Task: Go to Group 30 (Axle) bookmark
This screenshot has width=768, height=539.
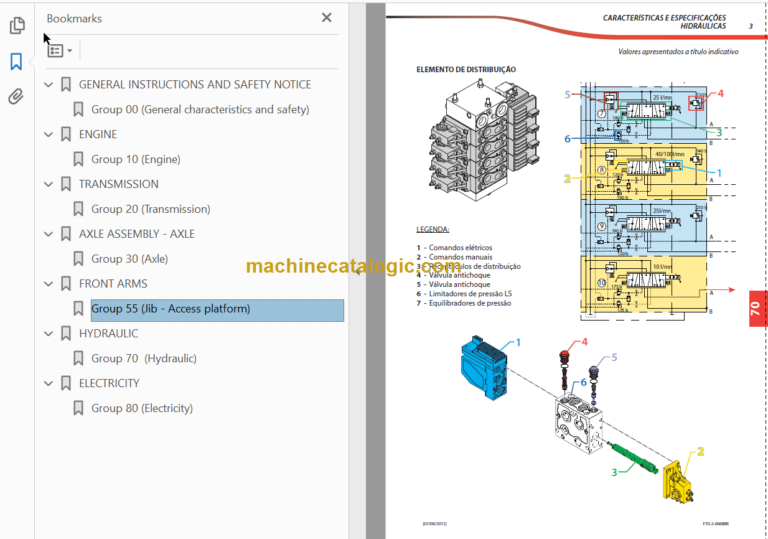Action: [x=130, y=259]
